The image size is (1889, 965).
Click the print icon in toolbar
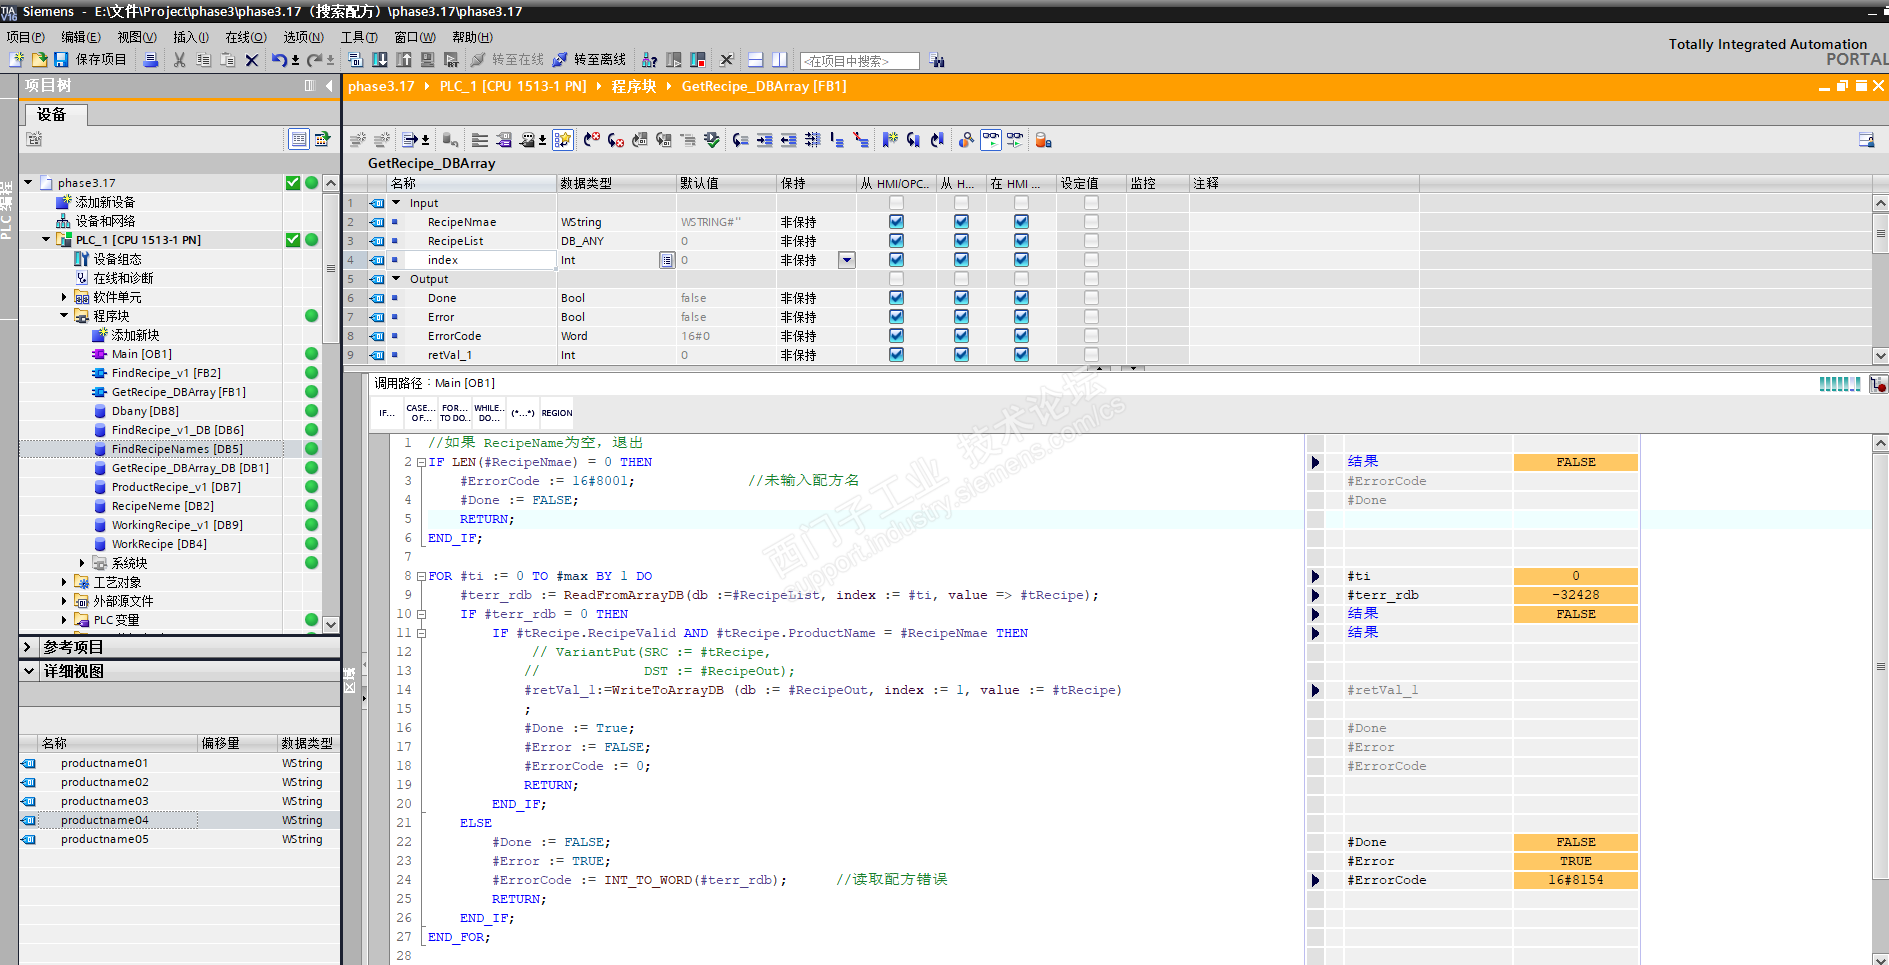151,60
